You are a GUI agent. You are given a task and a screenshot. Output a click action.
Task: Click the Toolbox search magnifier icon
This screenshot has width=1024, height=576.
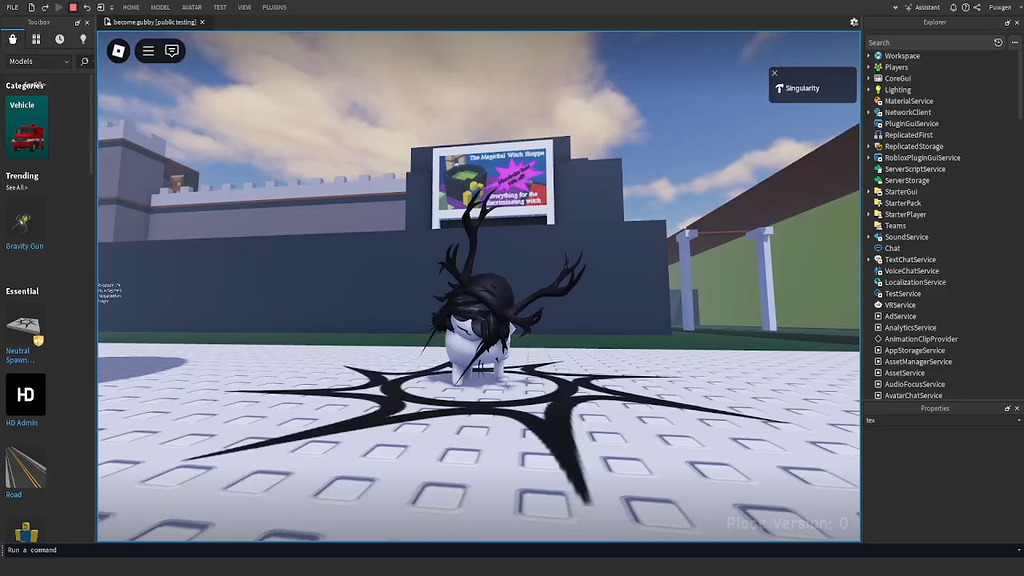(x=84, y=61)
